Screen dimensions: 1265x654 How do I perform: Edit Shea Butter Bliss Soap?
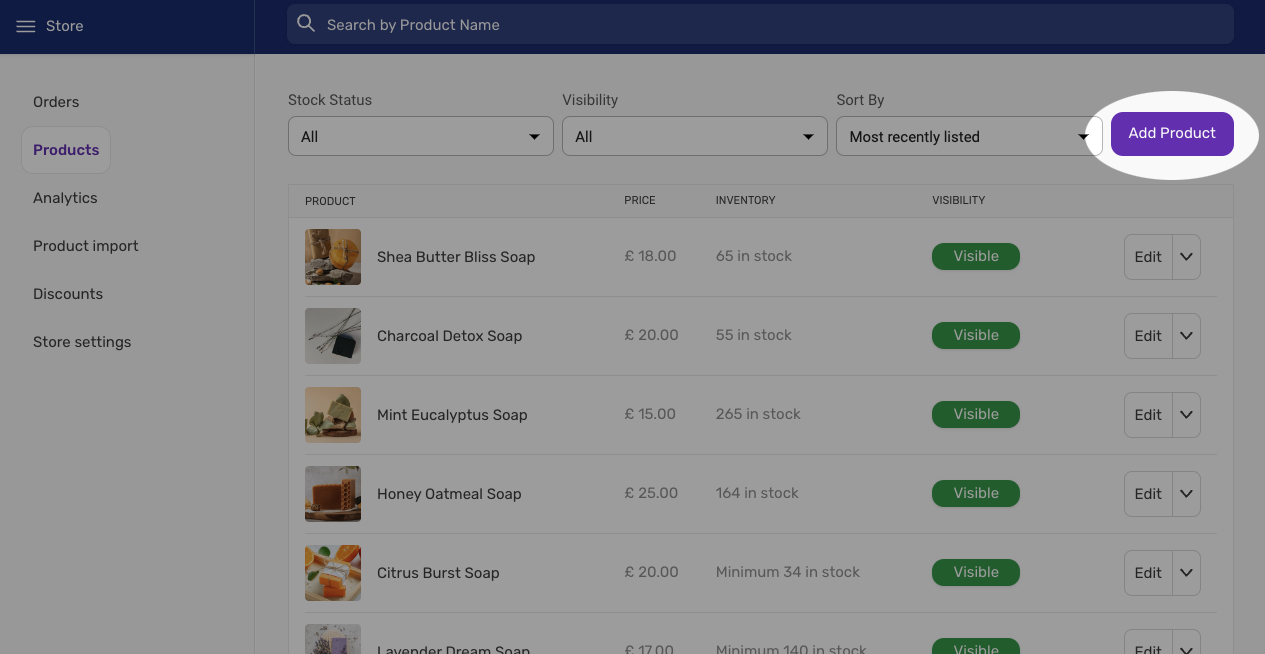1148,257
